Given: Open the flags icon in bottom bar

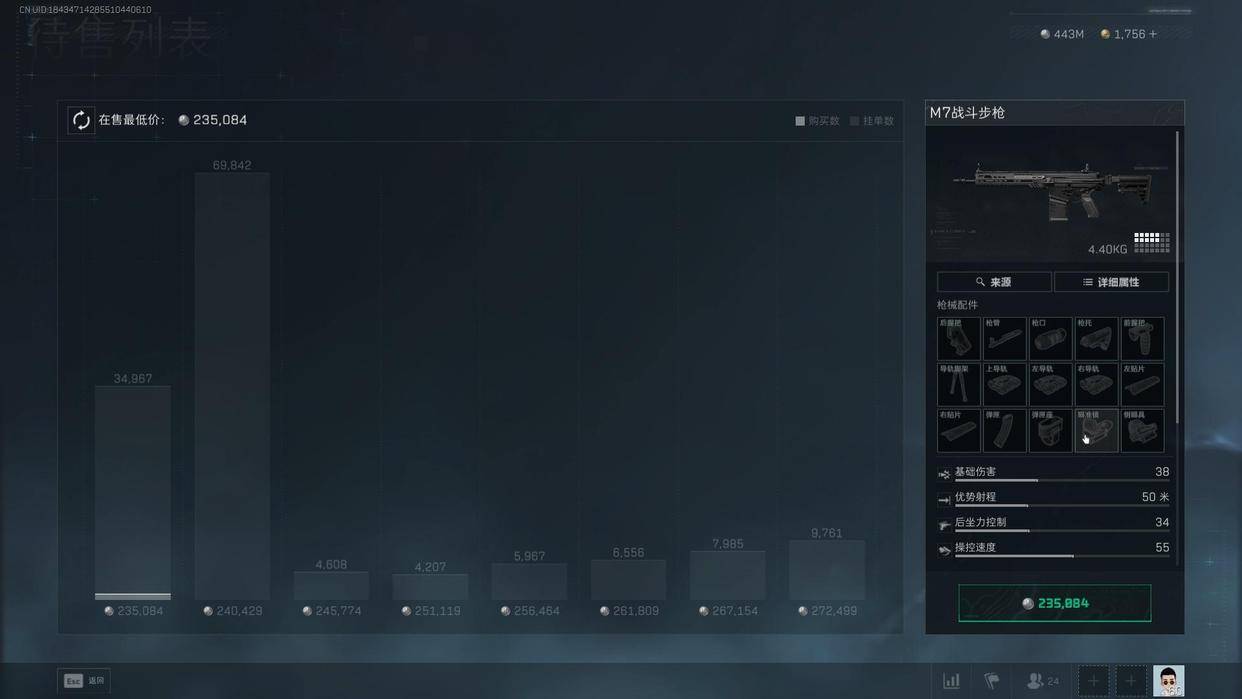Looking at the screenshot, I should tap(992, 681).
